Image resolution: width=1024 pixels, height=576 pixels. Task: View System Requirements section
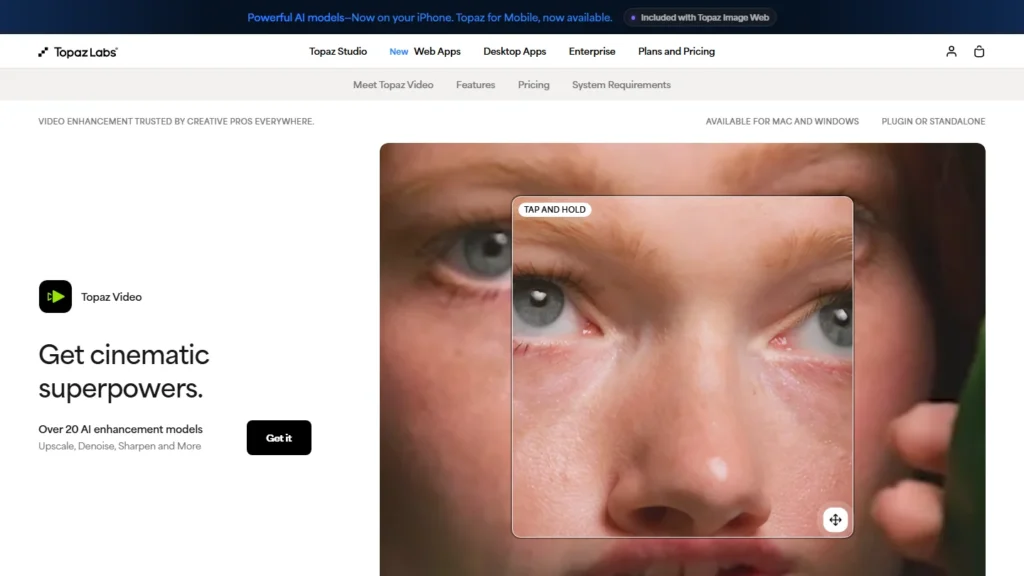621,84
